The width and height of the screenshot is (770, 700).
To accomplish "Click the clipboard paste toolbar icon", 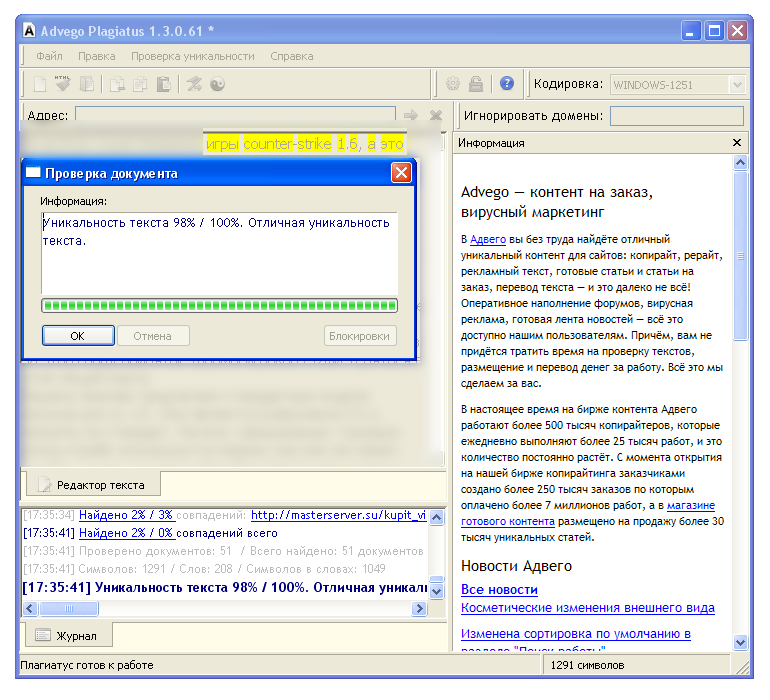I will [164, 84].
